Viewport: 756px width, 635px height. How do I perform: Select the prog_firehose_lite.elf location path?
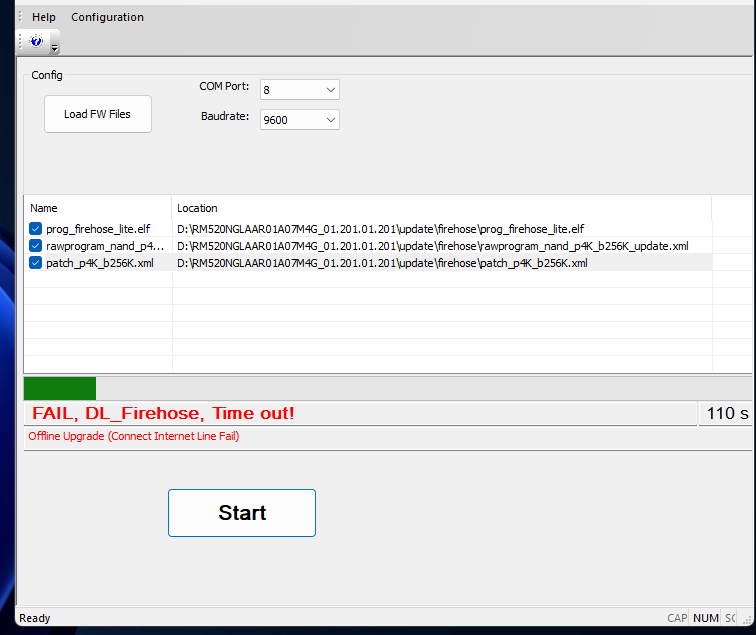[380, 229]
